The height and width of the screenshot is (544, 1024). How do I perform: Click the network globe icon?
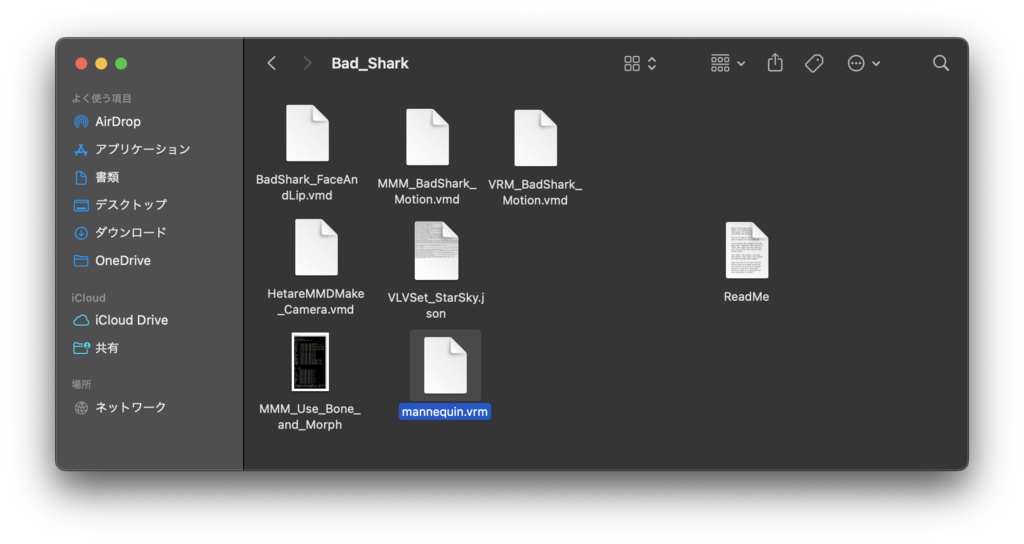pyautogui.click(x=81, y=408)
